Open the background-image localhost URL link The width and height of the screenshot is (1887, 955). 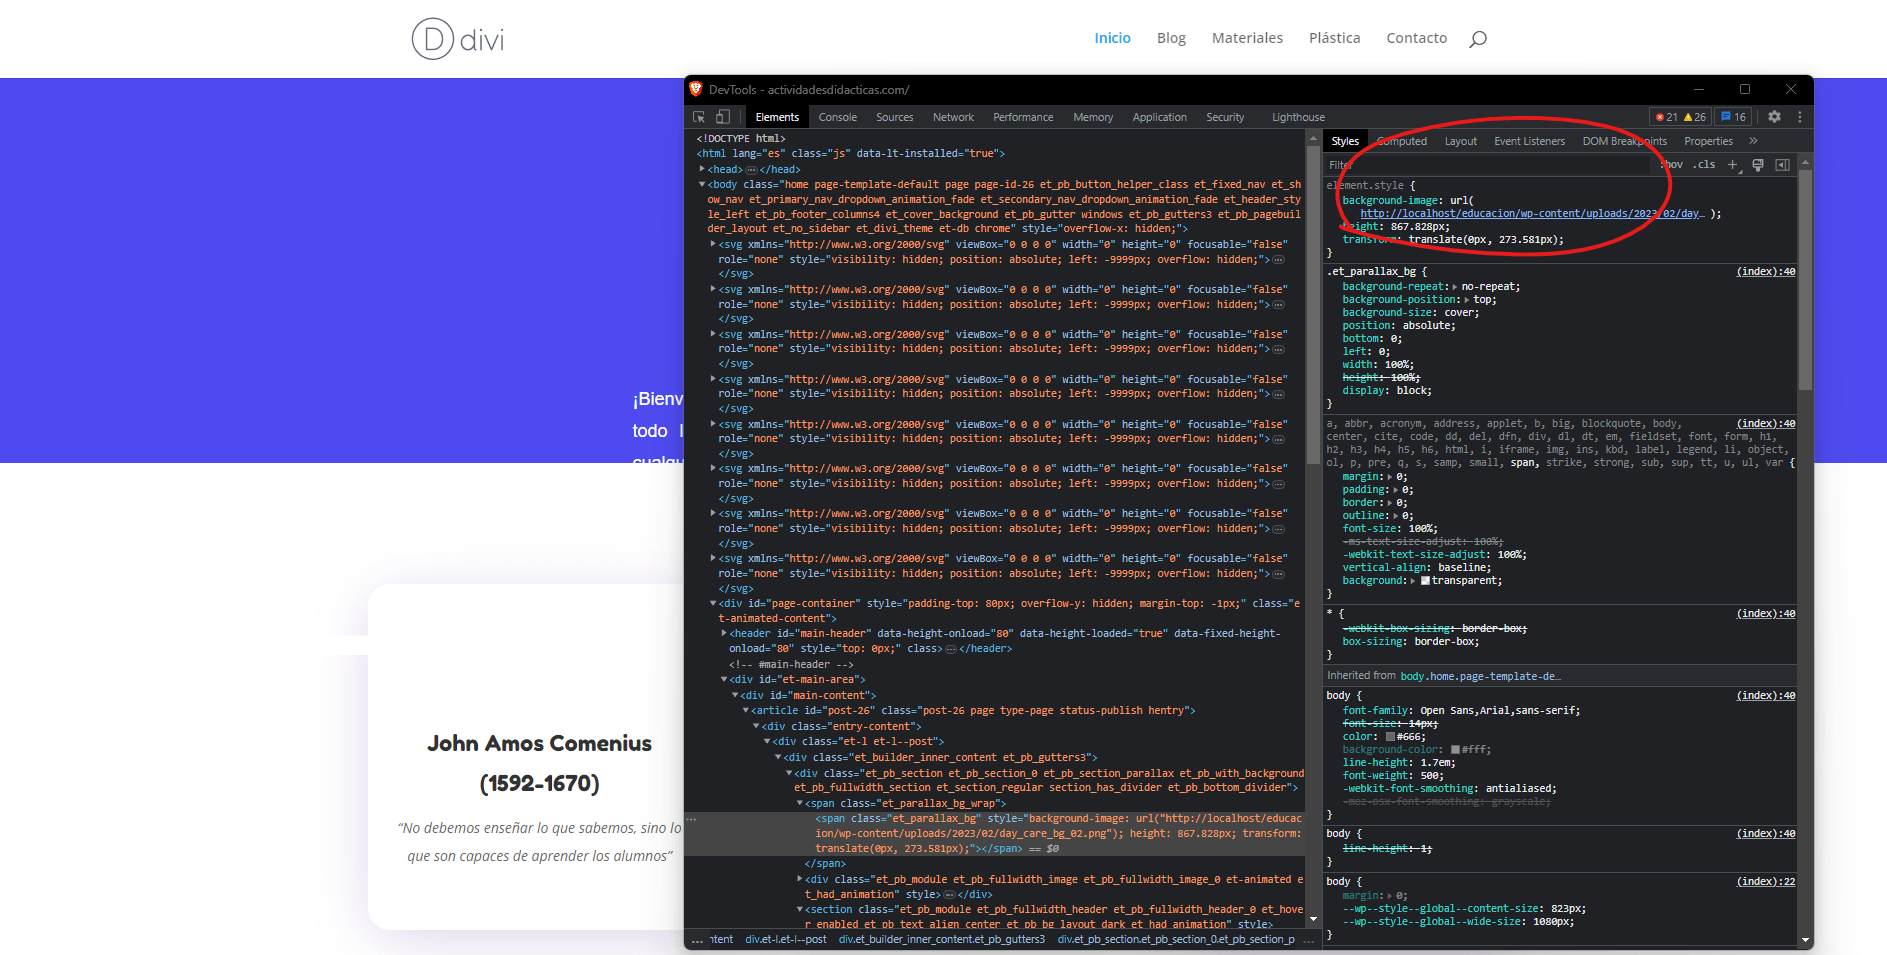1531,214
